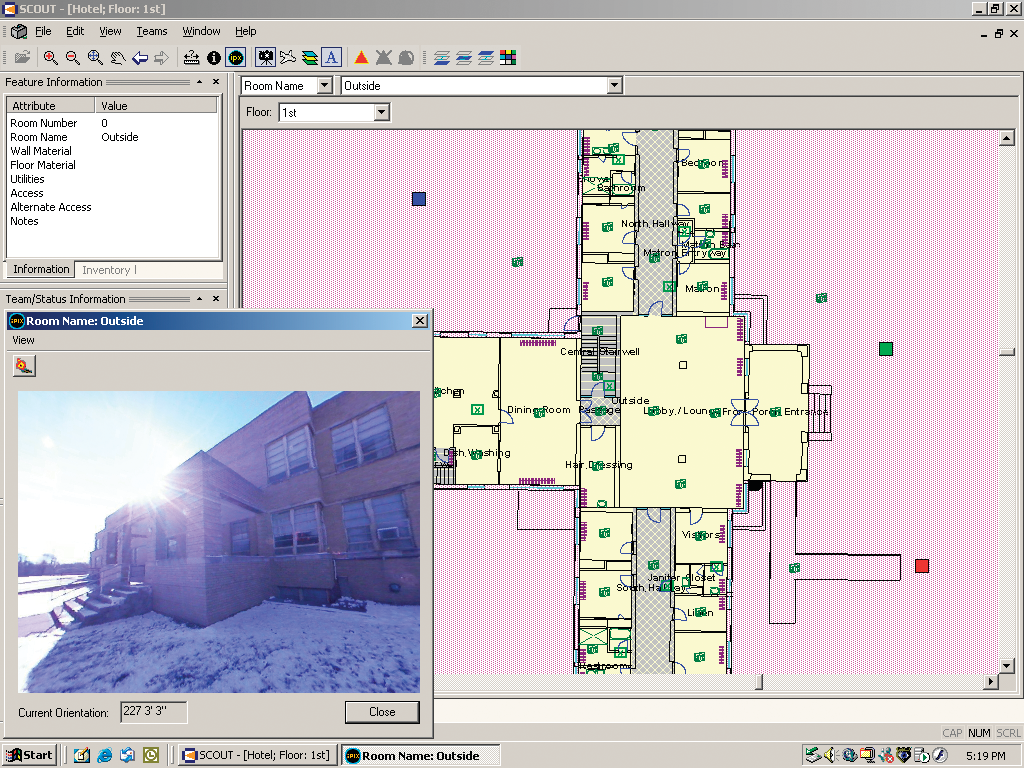Viewport: 1024px width, 768px height.
Task: Click the Current Orientation value field
Action: coord(153,712)
